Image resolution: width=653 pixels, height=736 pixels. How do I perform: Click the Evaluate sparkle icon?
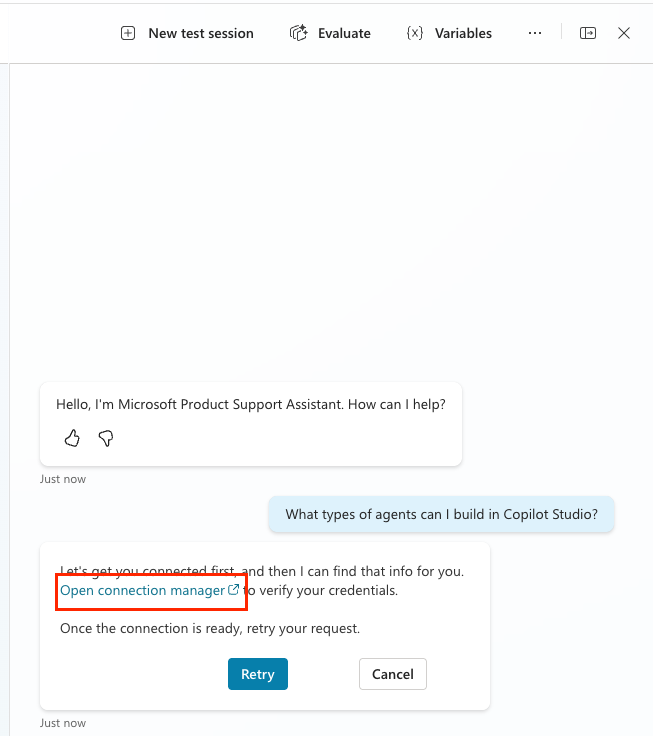299,33
